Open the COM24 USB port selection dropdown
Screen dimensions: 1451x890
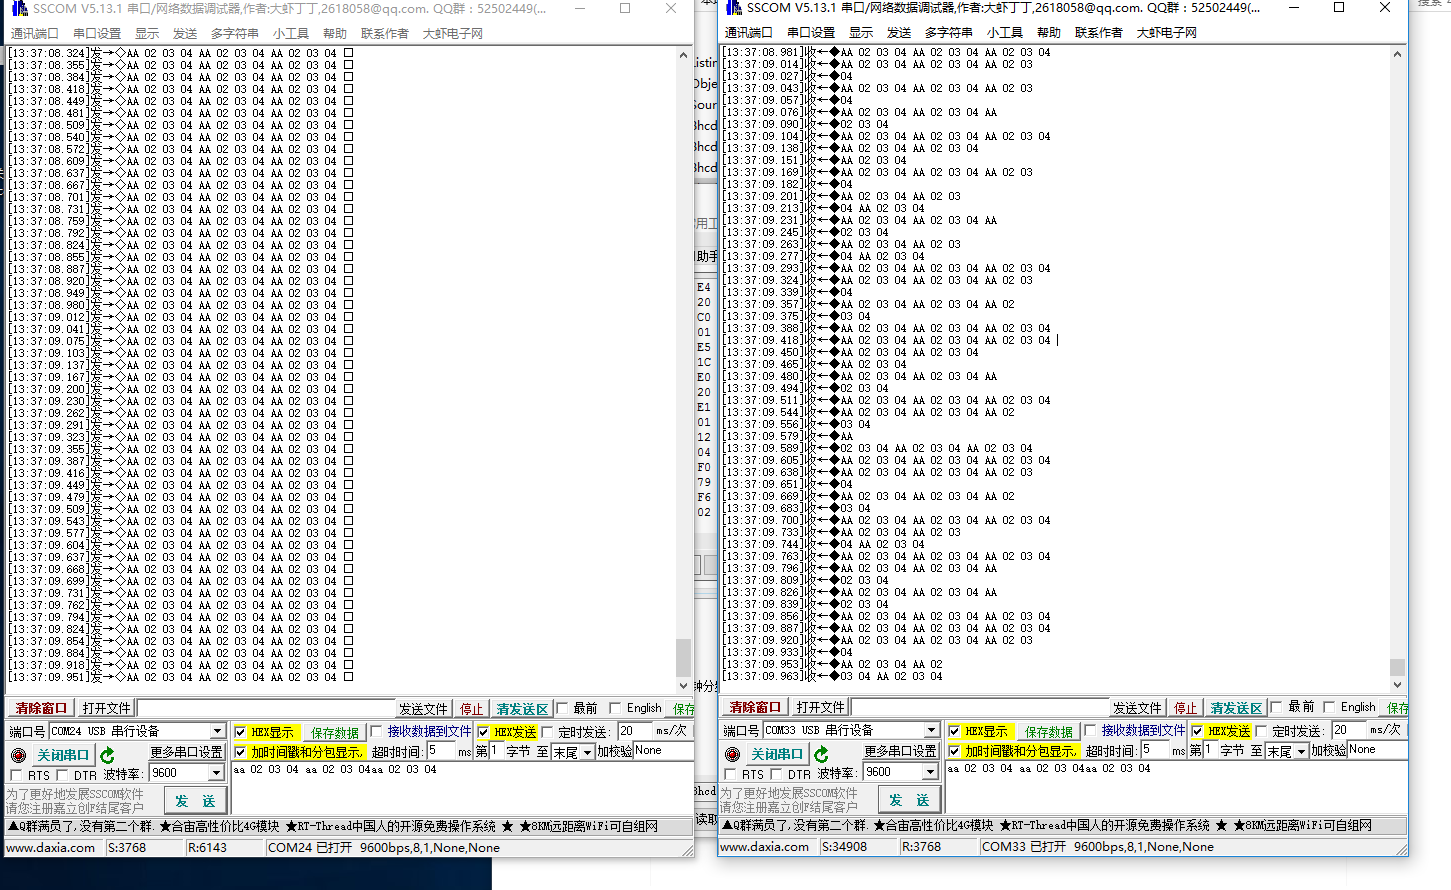coord(217,731)
